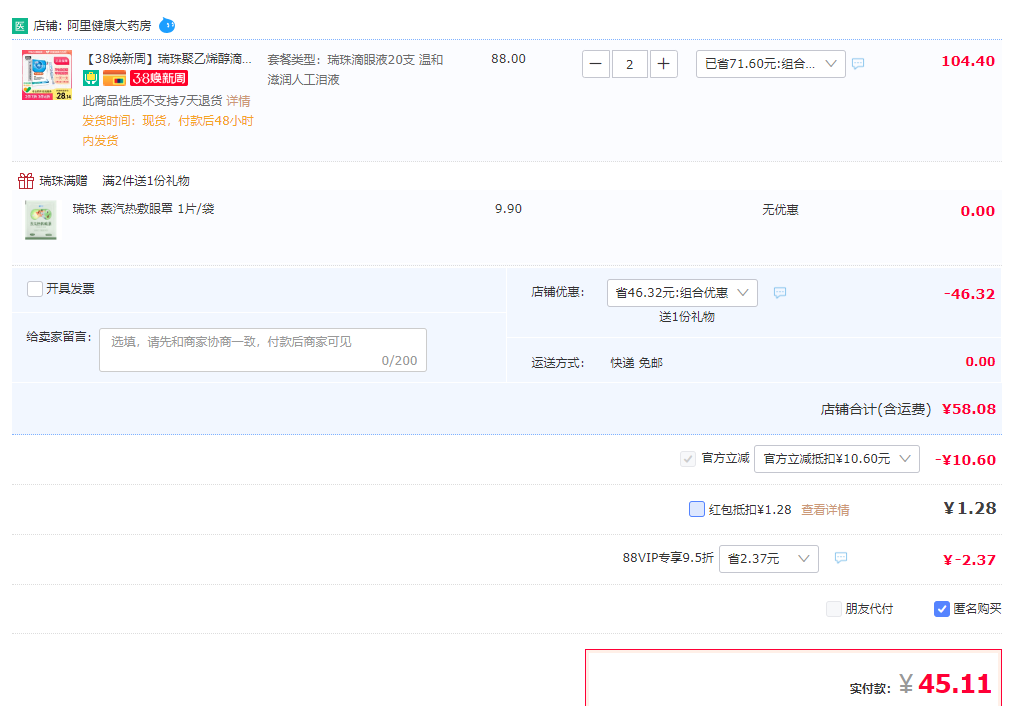1012x706 pixels.
Task: Click the eye drops product thumbnail
Action: (x=47, y=76)
